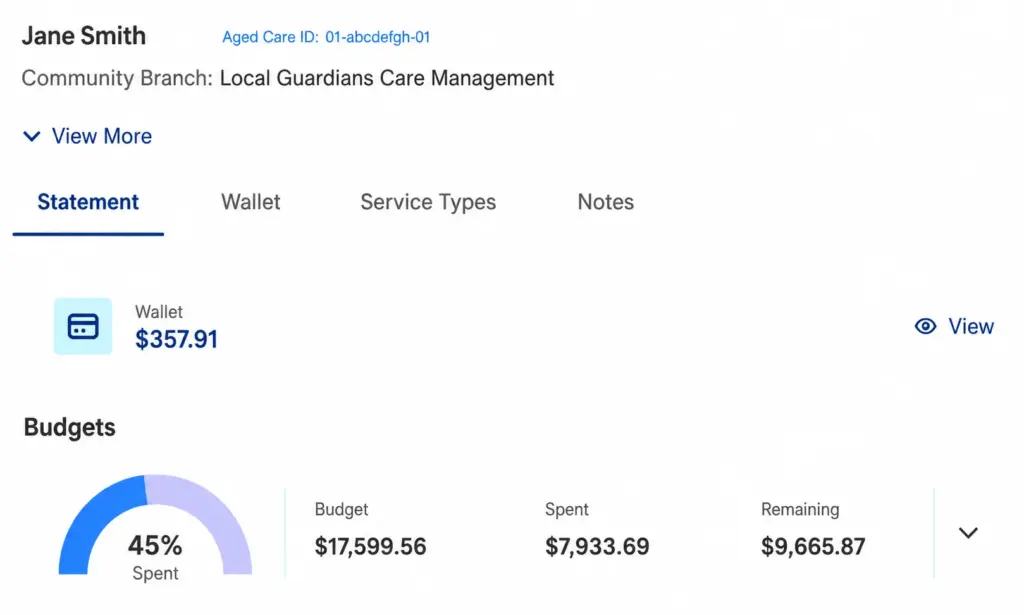Open the Statement tab

pos(88,202)
